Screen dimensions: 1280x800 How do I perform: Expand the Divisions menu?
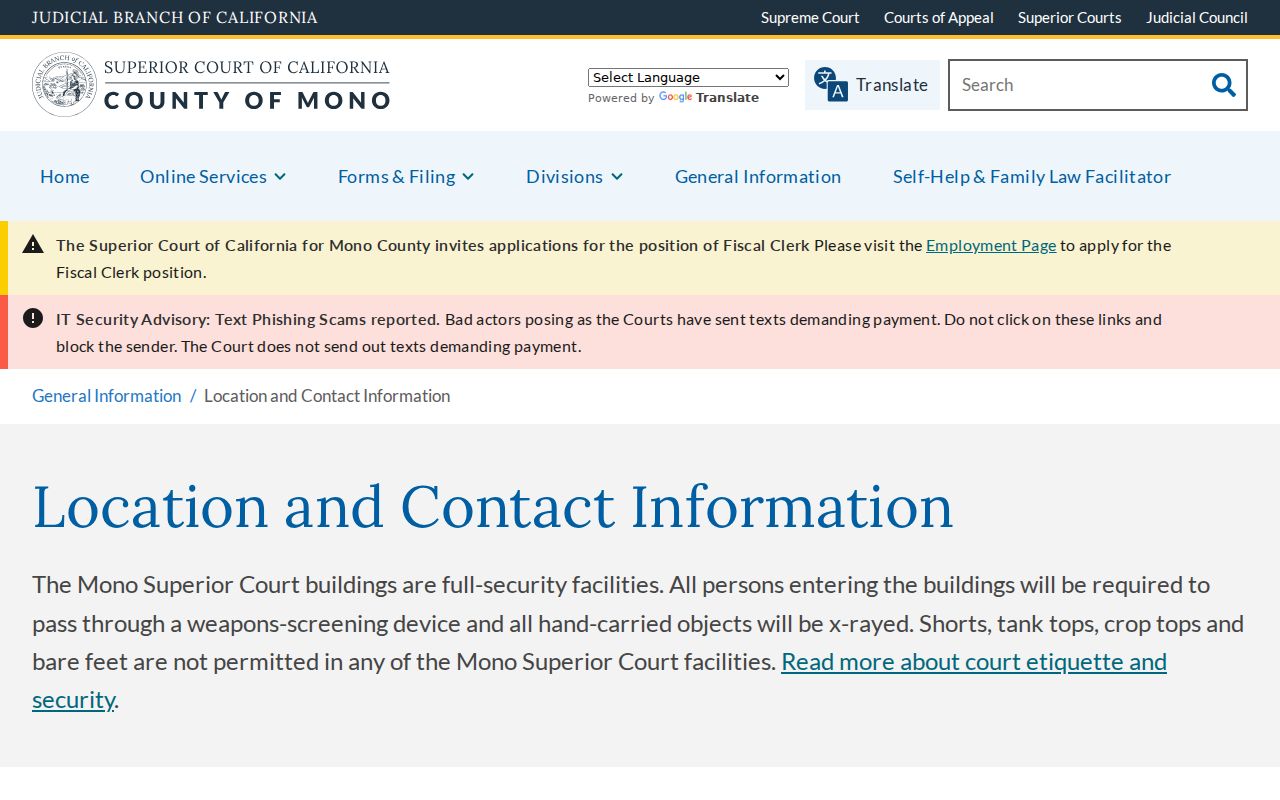575,176
